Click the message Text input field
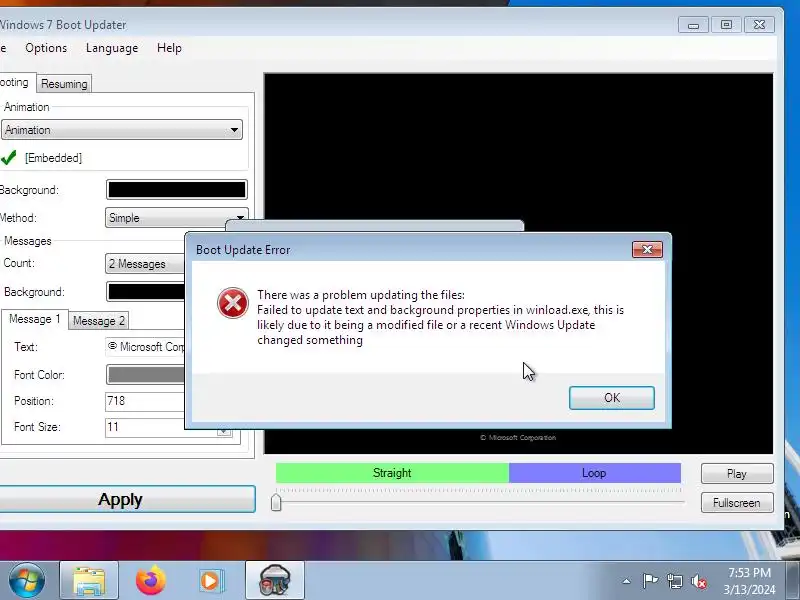The height and width of the screenshot is (600, 800). 145,347
